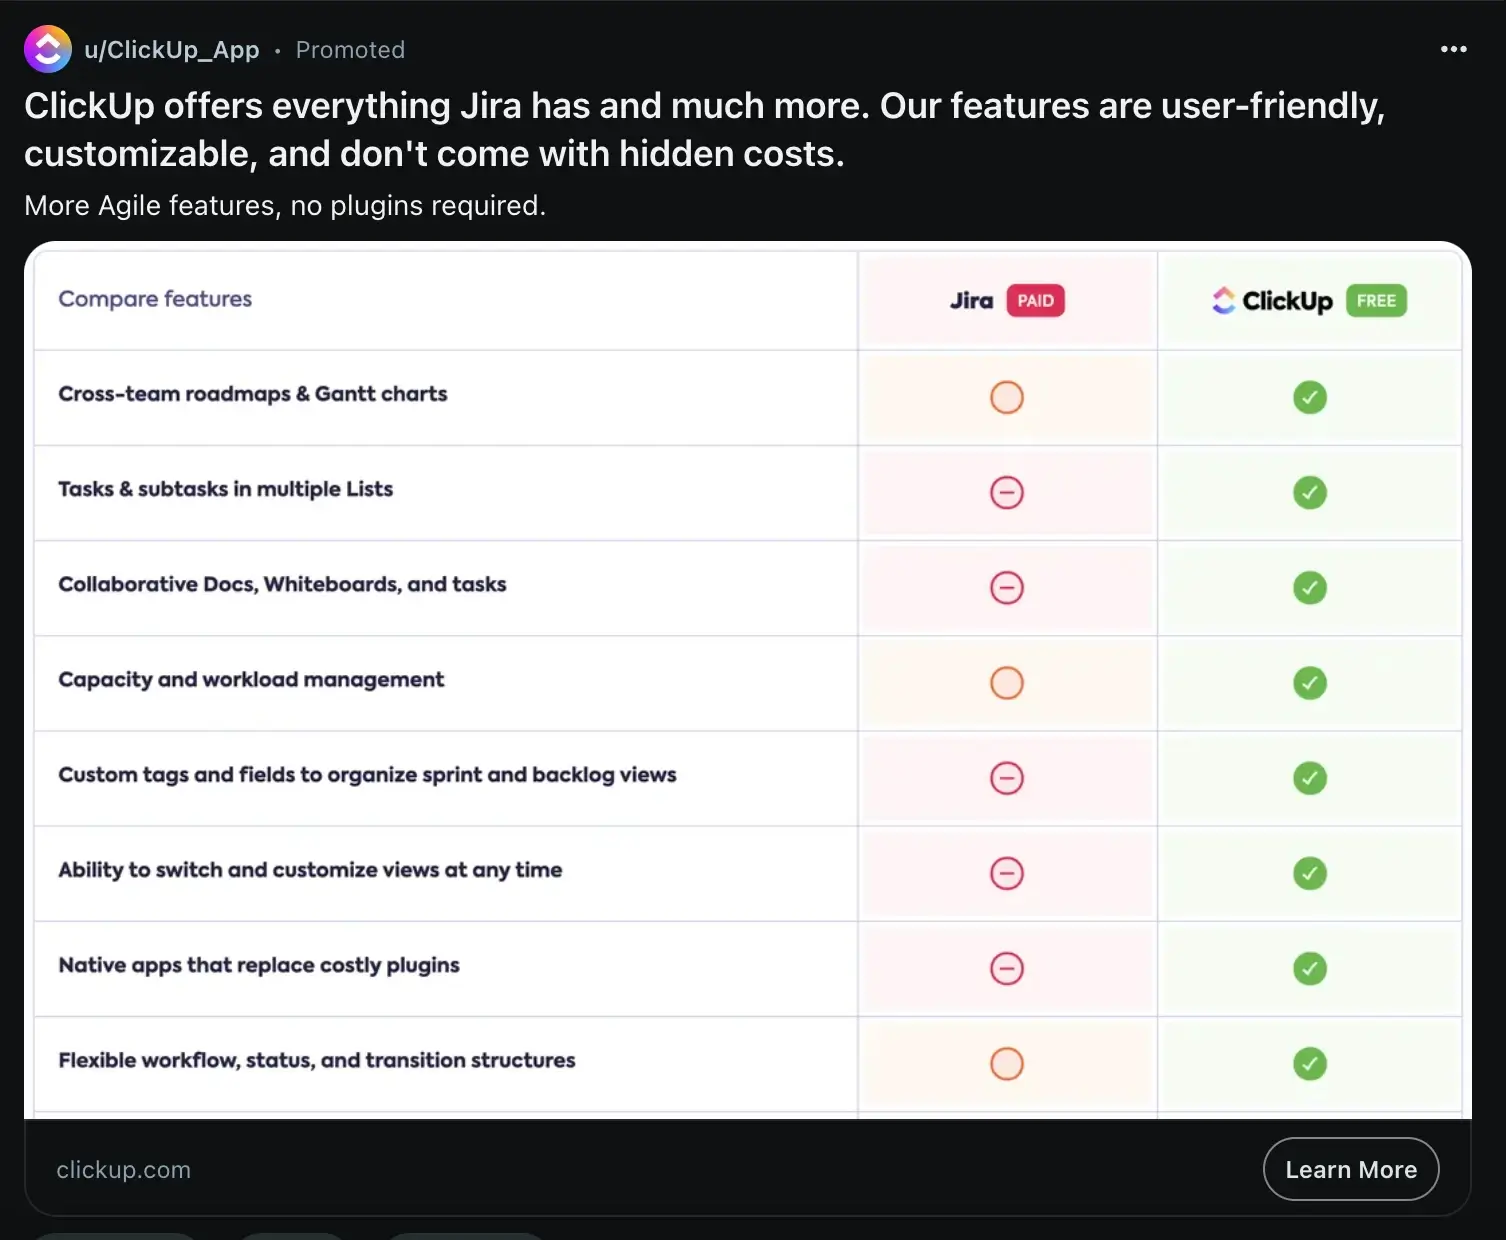Image resolution: width=1506 pixels, height=1240 pixels.
Task: Click the partially visible button below the ad card
Action: (x=115, y=1236)
